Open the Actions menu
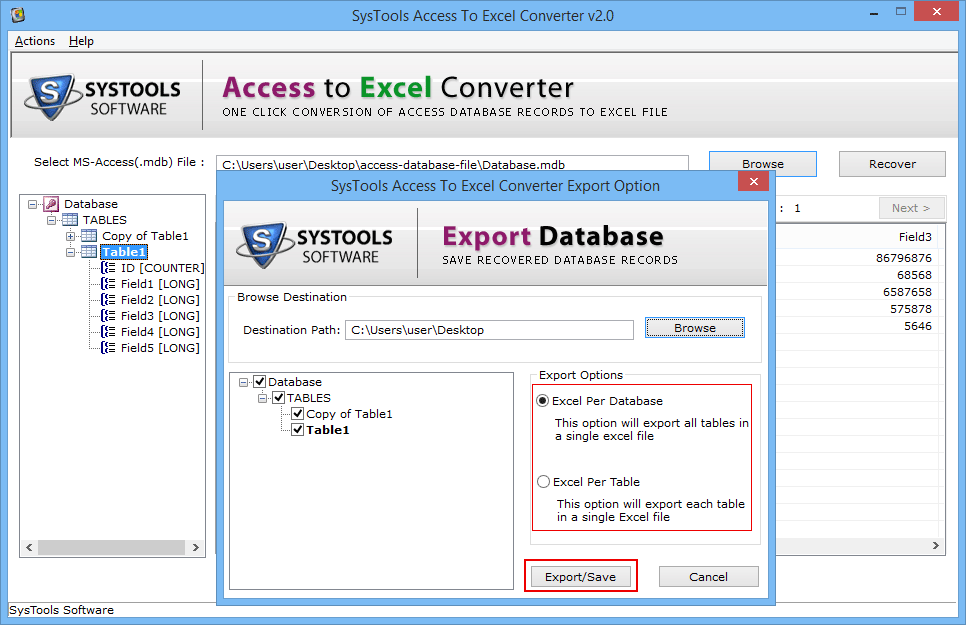 (34, 41)
